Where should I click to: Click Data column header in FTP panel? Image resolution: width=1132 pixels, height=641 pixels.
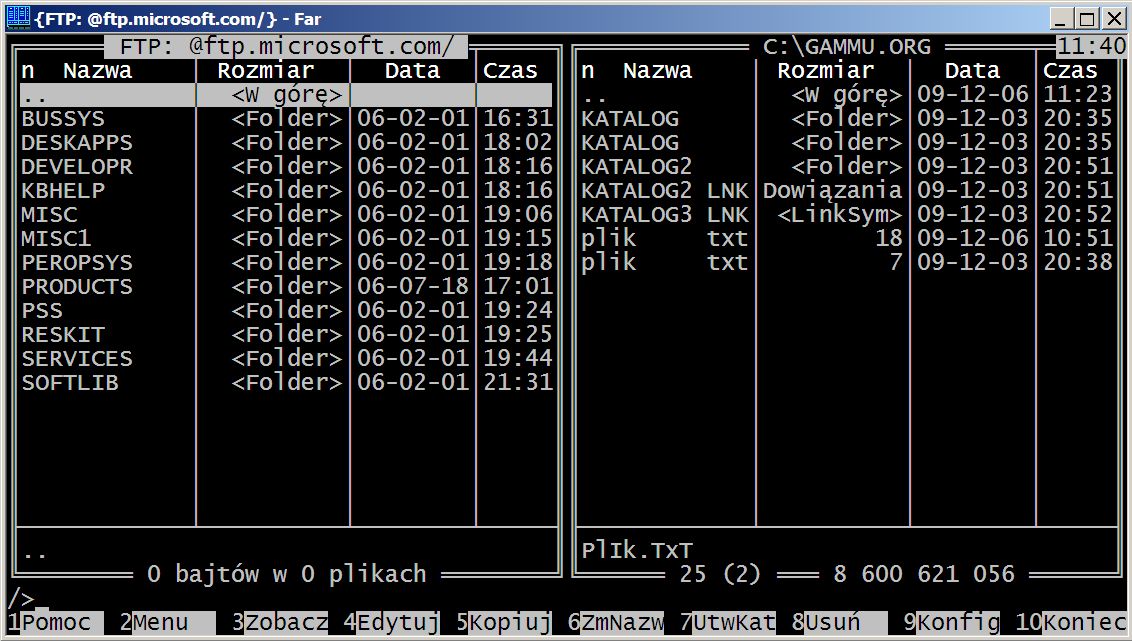pos(412,71)
